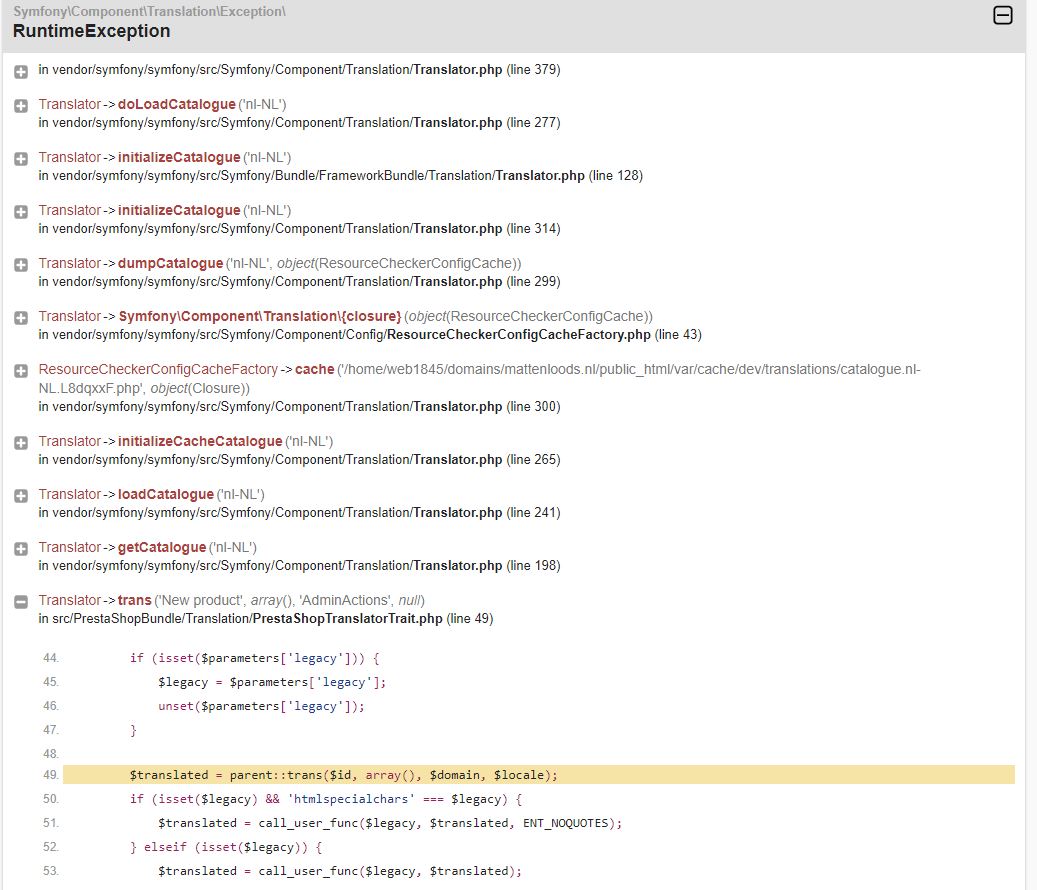Click the cache method name
1037x890 pixels.
point(314,369)
